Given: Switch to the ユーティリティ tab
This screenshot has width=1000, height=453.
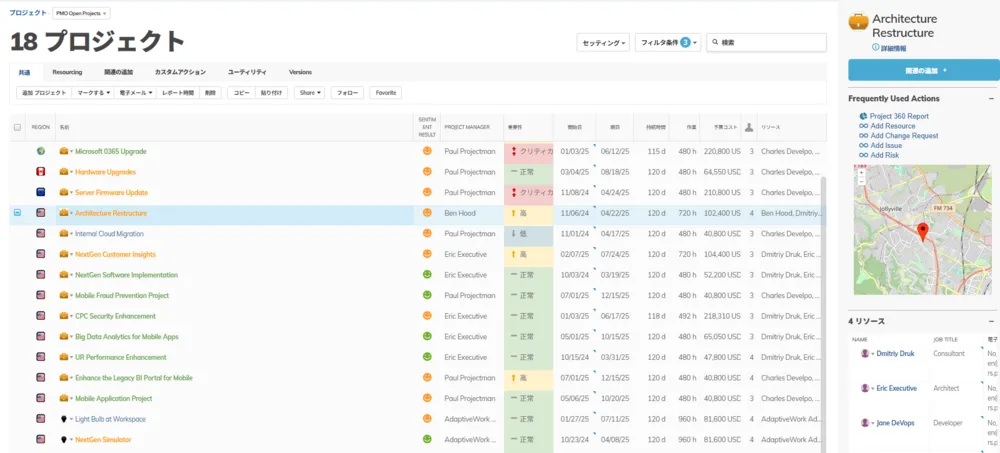Looking at the screenshot, I should pyautogui.click(x=247, y=72).
